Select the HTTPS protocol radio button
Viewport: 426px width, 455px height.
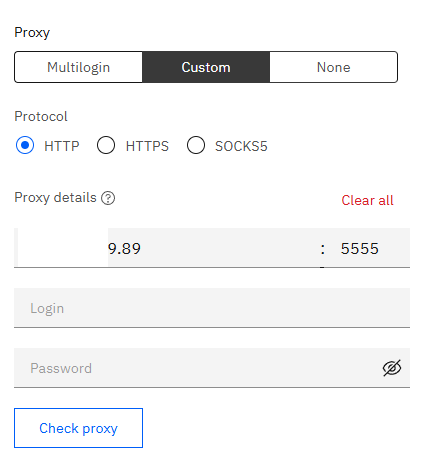click(106, 145)
